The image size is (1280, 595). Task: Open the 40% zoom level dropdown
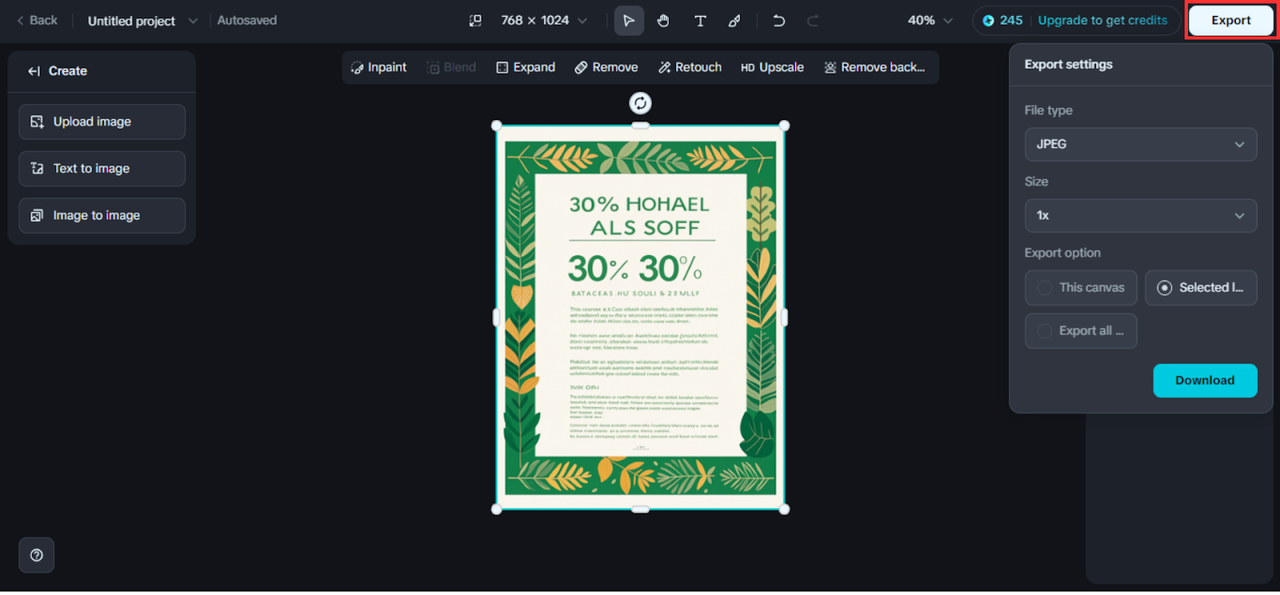tap(930, 20)
